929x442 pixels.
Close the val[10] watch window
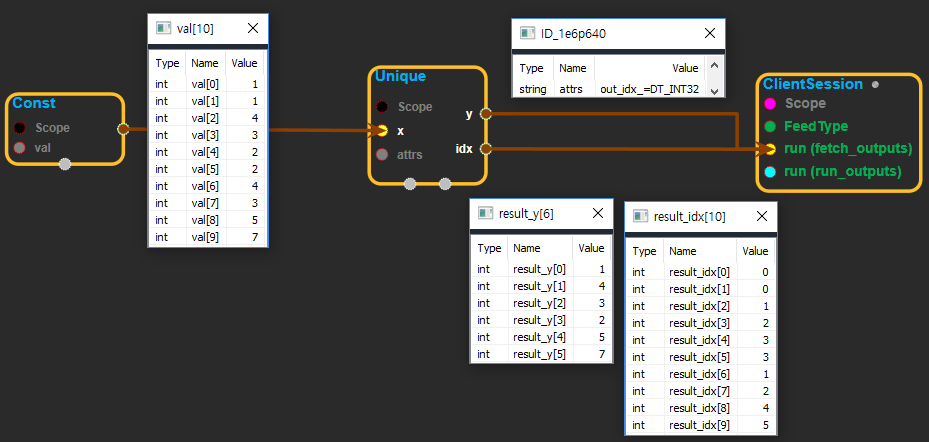(x=253, y=29)
